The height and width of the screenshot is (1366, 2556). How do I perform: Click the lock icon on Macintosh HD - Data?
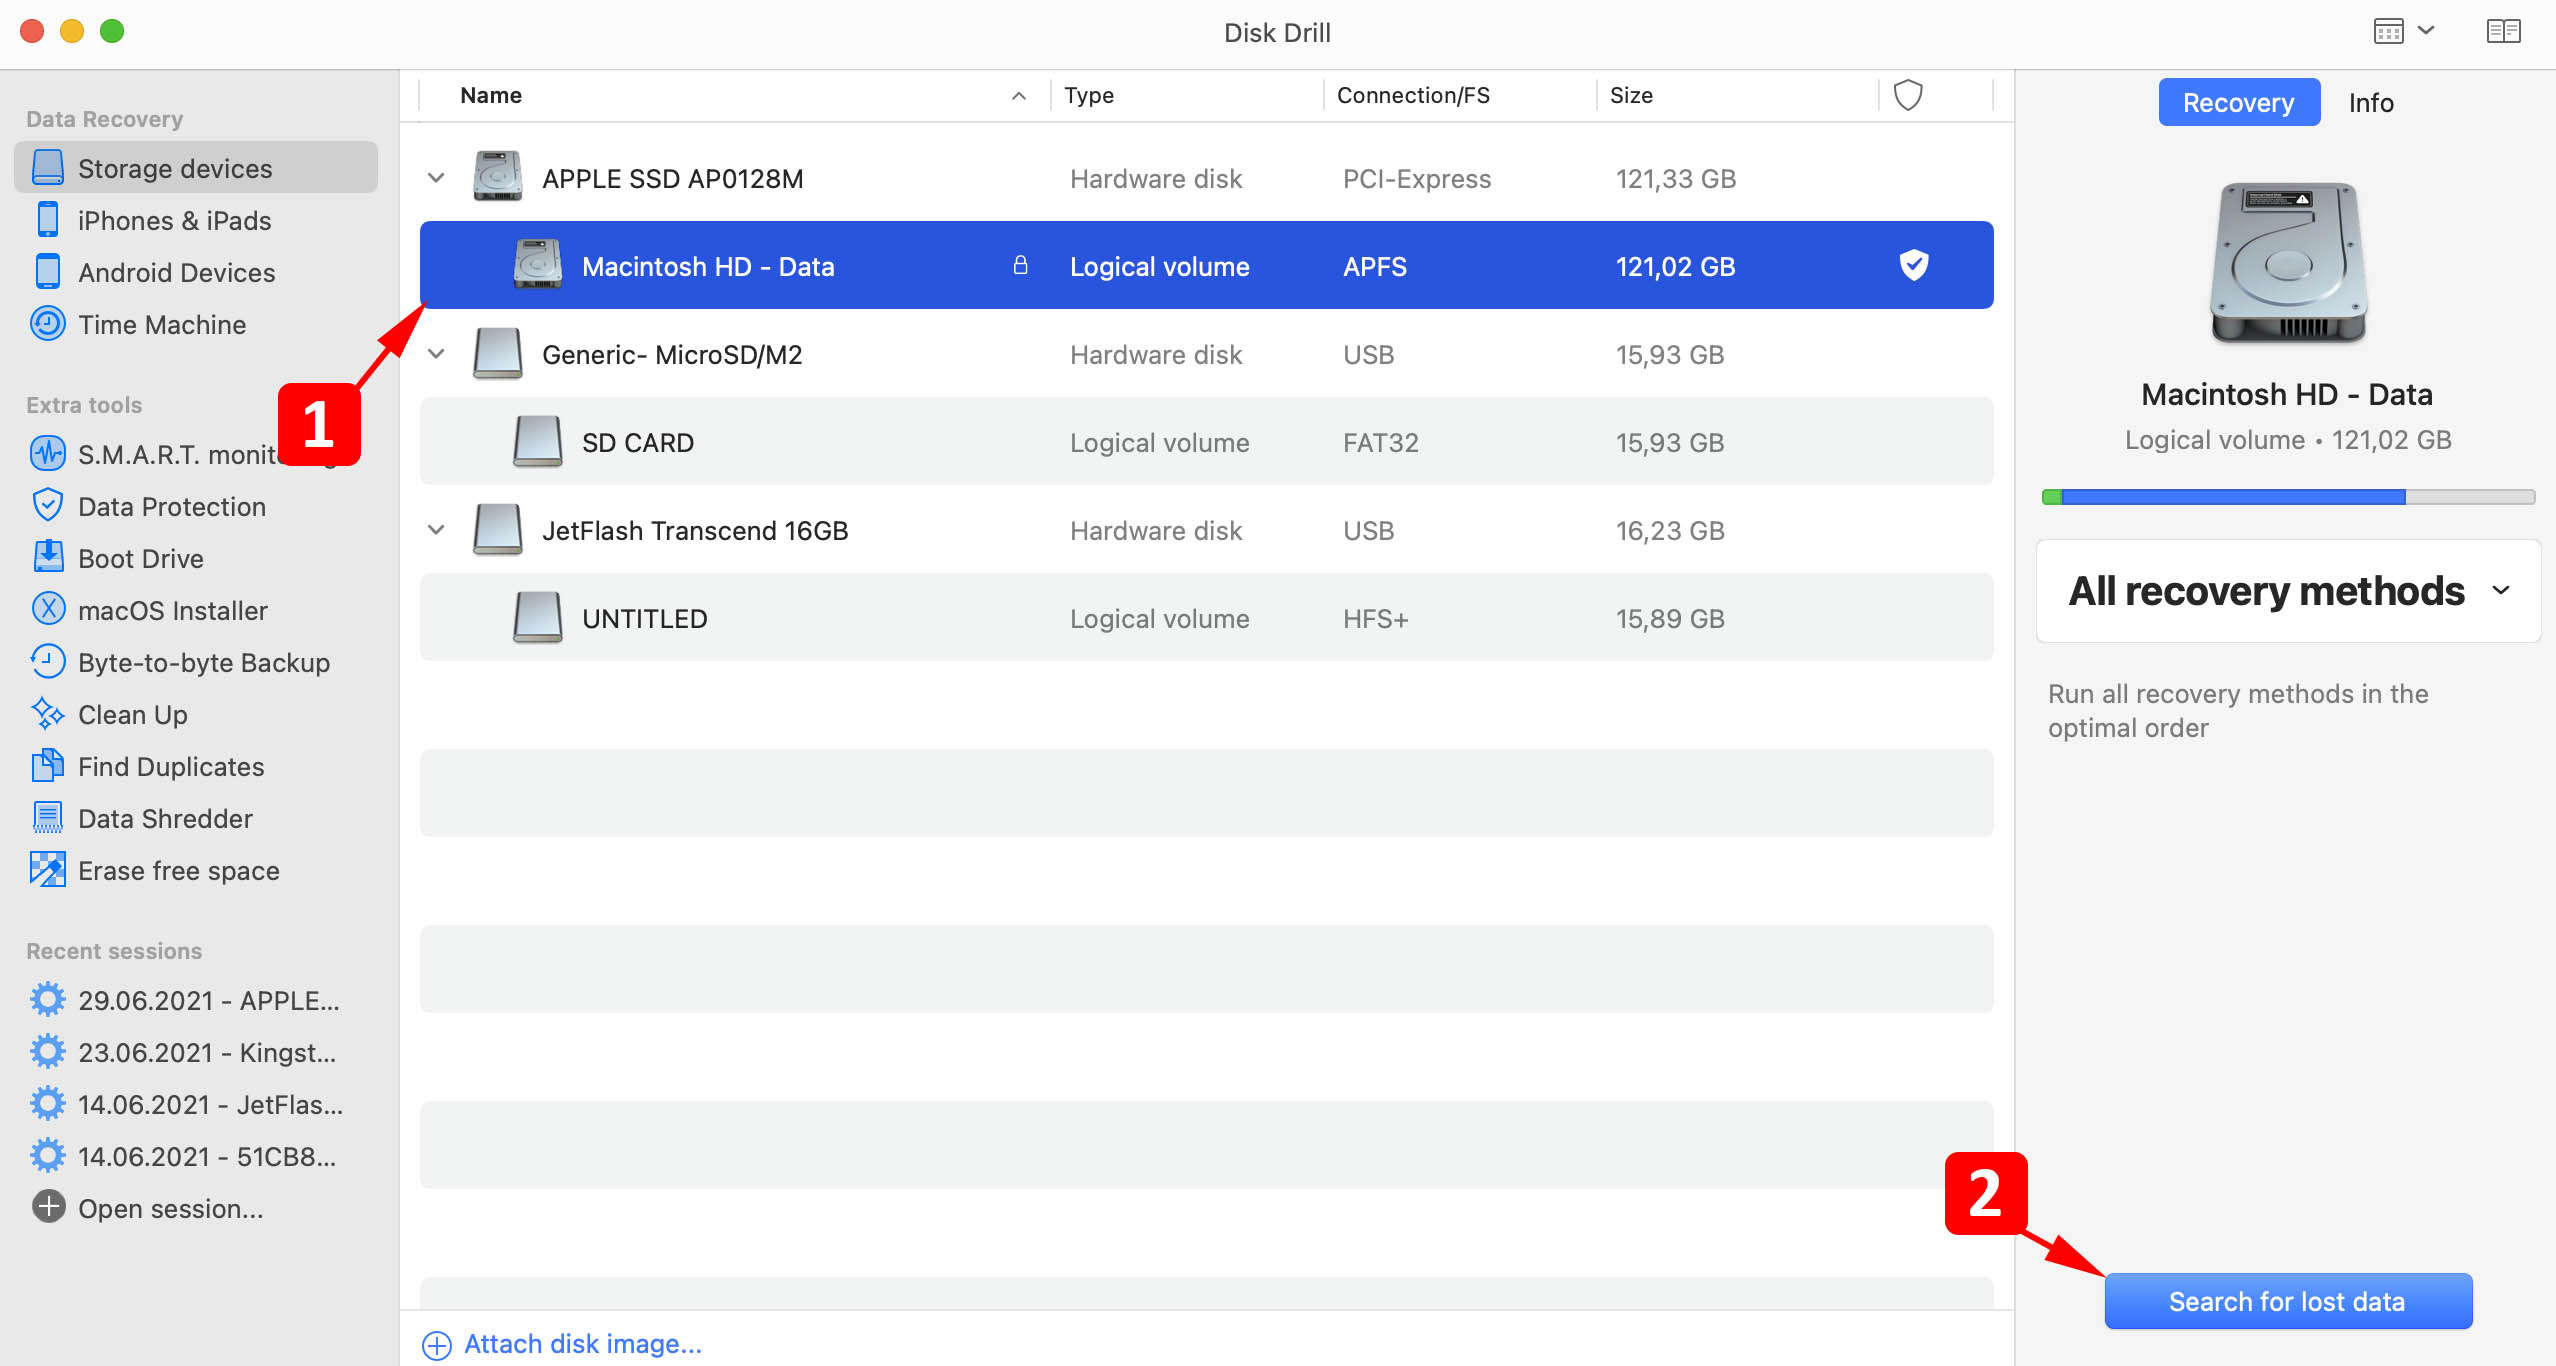click(x=1020, y=265)
